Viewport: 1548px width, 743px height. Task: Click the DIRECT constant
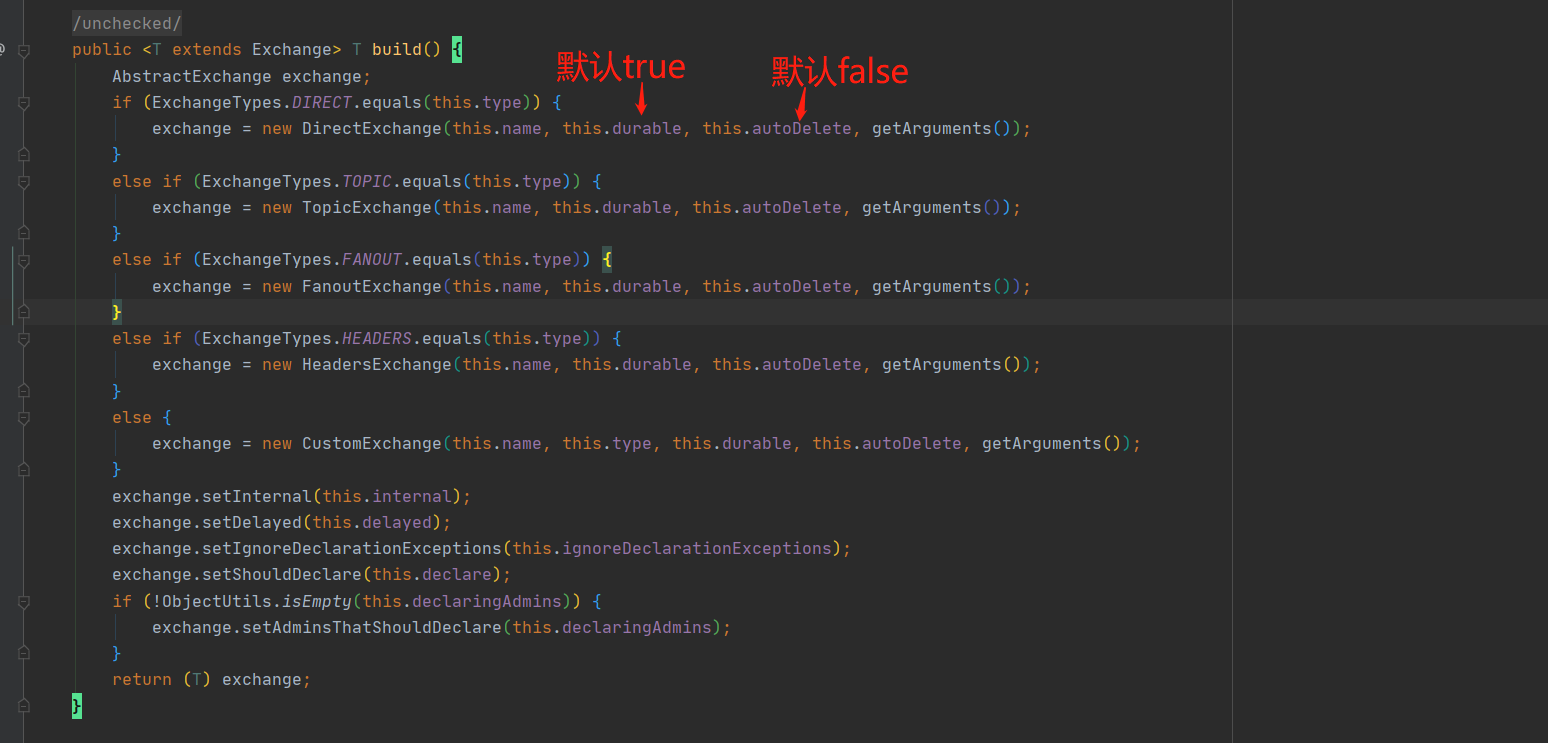click(x=322, y=102)
